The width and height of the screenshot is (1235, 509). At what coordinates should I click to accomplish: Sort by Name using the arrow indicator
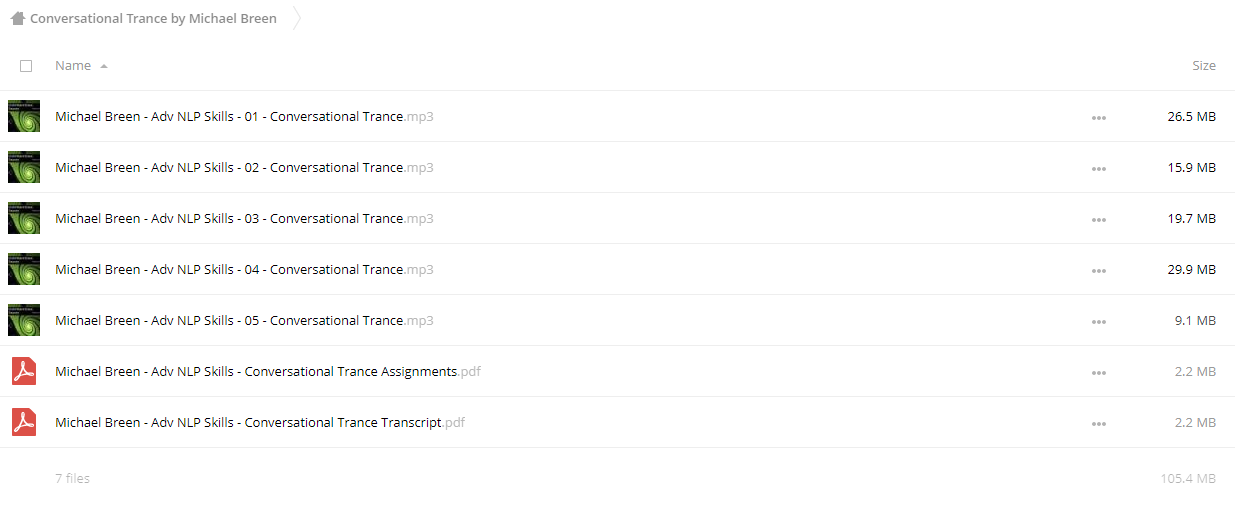click(104, 66)
